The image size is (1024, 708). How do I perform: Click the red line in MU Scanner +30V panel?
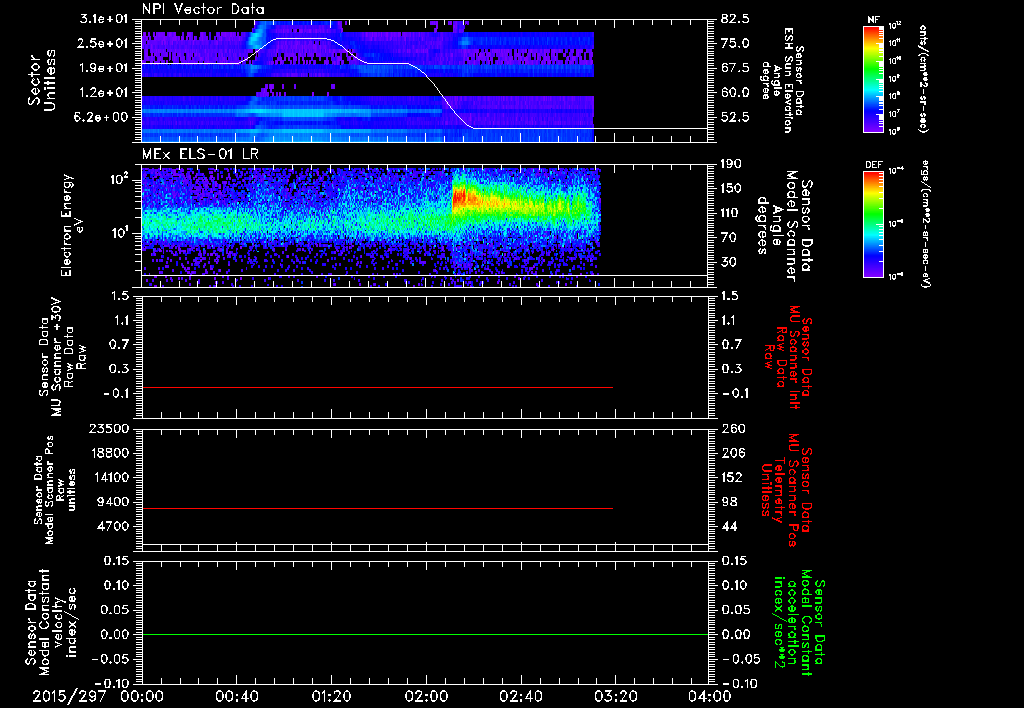point(377,388)
